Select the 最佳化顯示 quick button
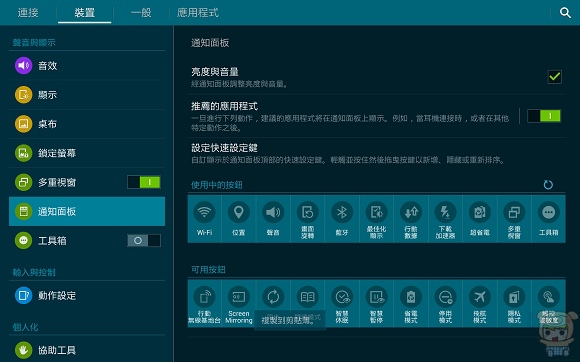The width and height of the screenshot is (580, 362). coord(376,219)
